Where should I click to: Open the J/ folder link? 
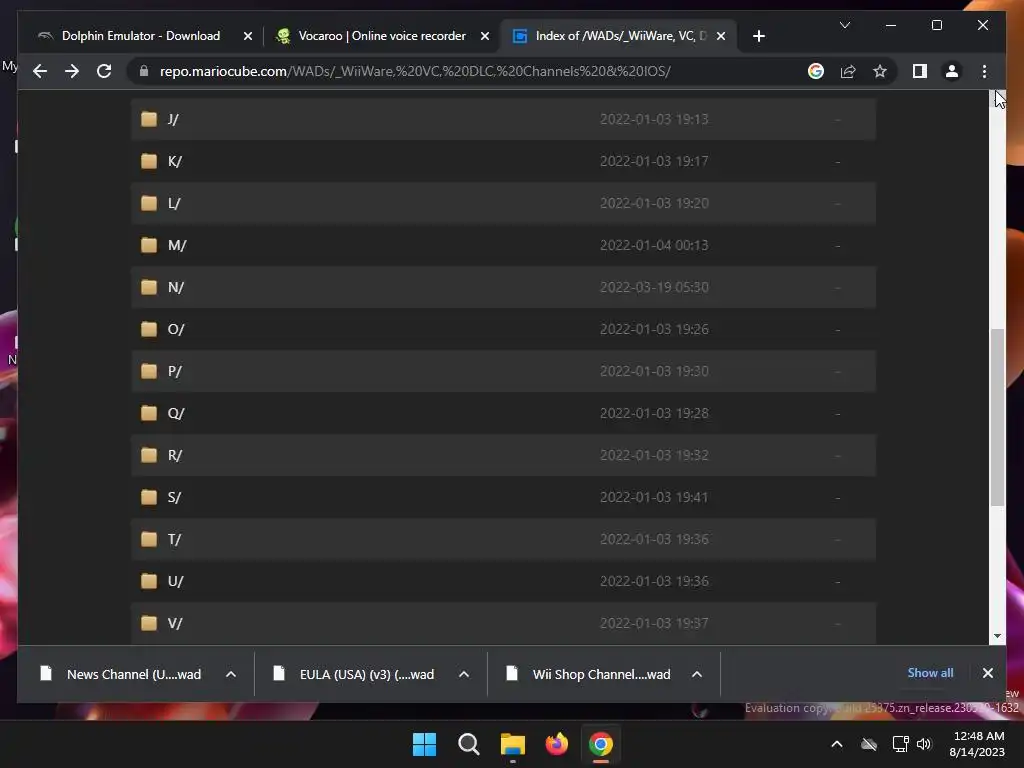click(x=173, y=120)
